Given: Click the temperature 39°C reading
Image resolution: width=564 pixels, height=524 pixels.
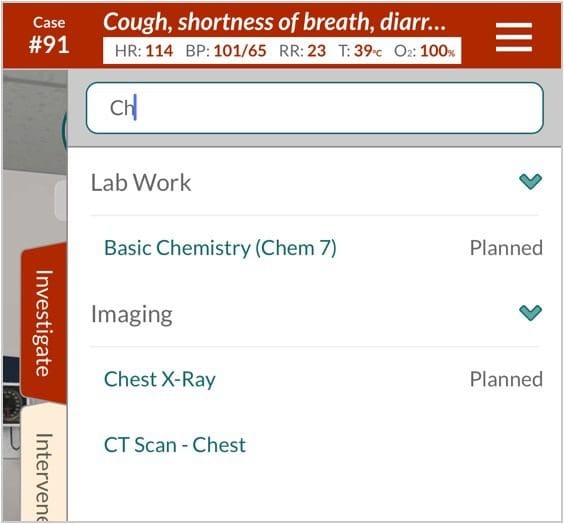Looking at the screenshot, I should 360,51.
